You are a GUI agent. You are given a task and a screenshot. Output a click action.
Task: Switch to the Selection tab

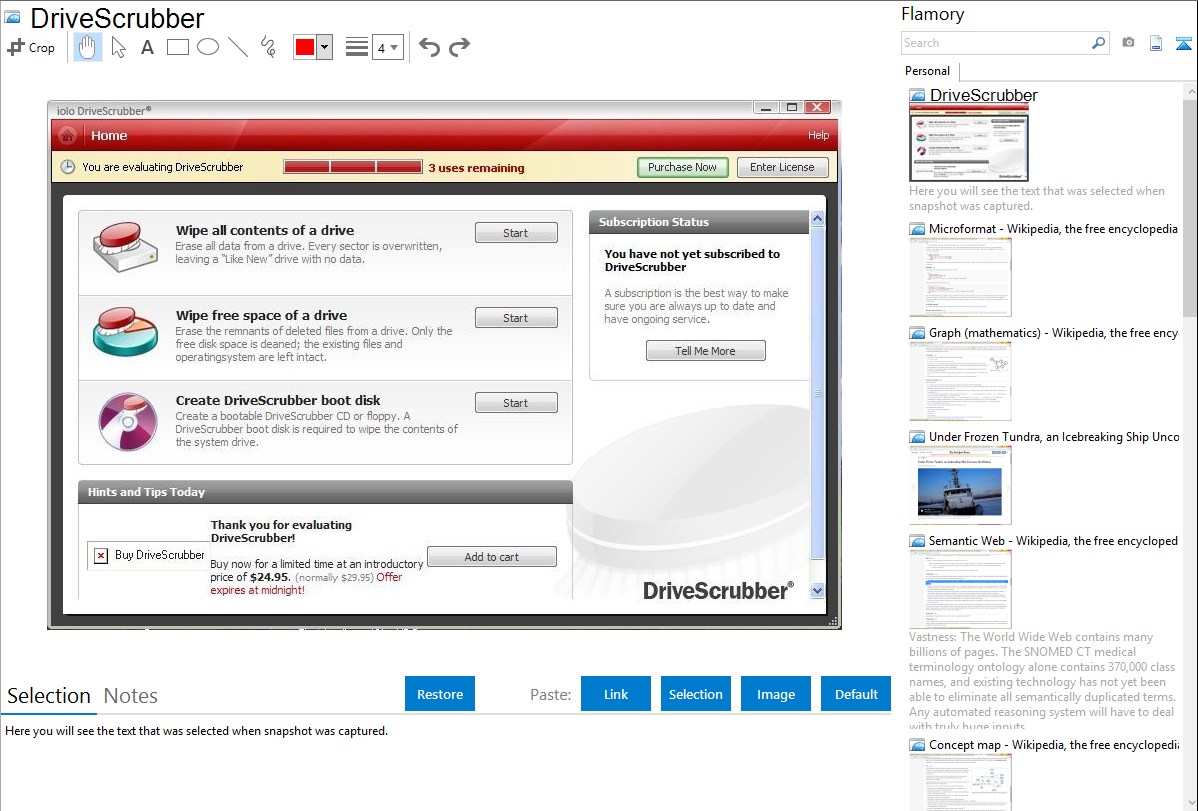(49, 696)
